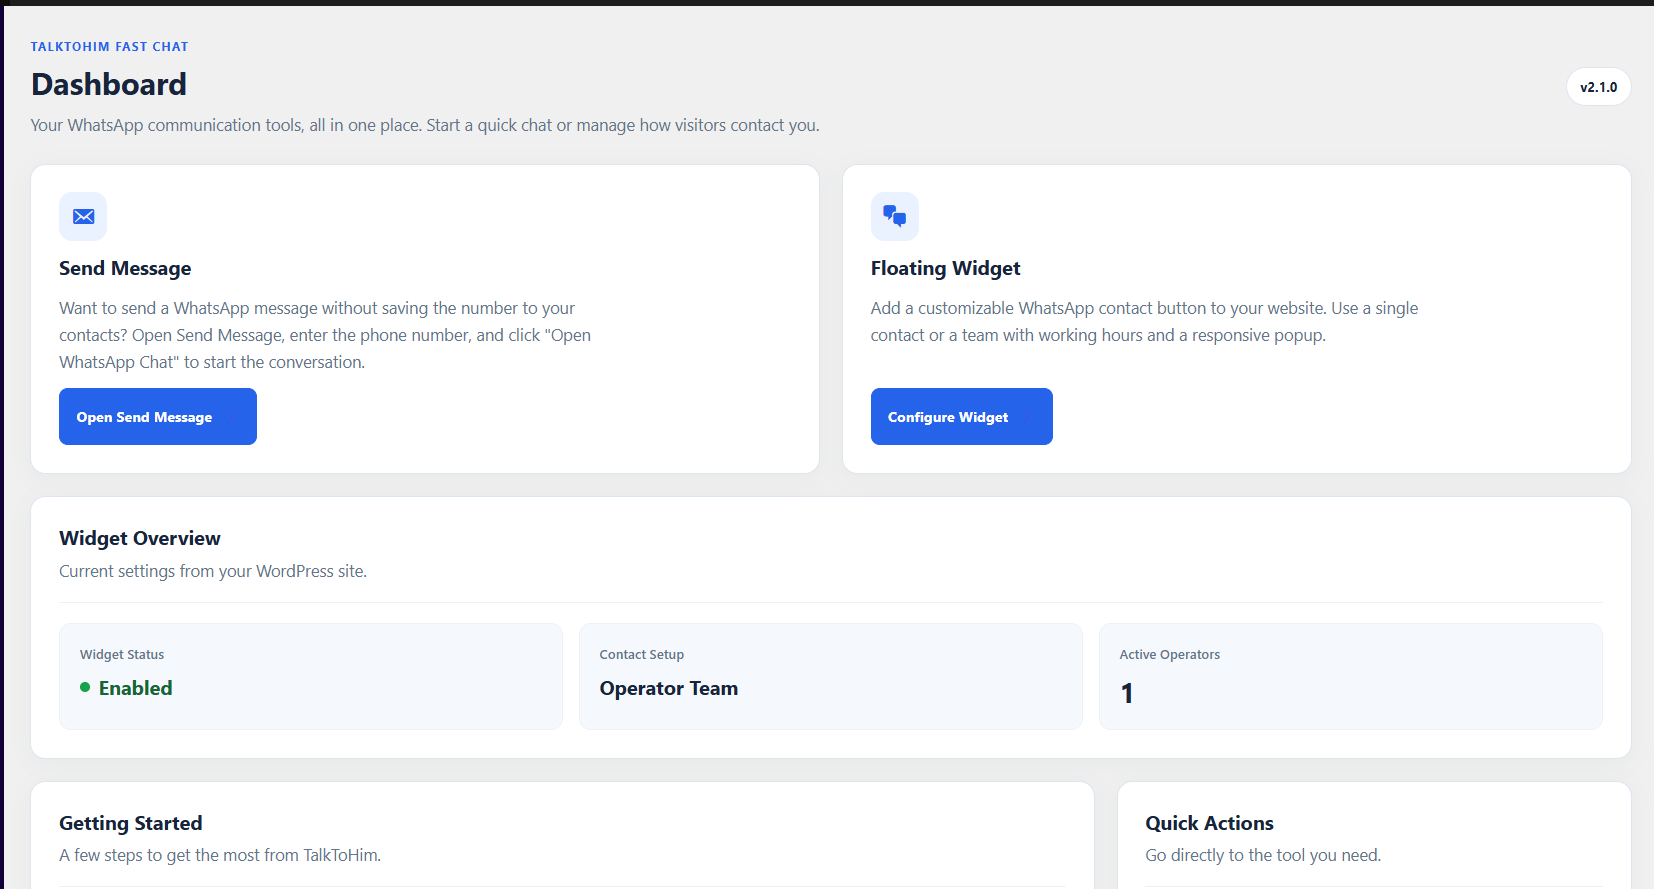Image resolution: width=1654 pixels, height=889 pixels.
Task: Click the "Active Operators" label
Action: (1170, 655)
